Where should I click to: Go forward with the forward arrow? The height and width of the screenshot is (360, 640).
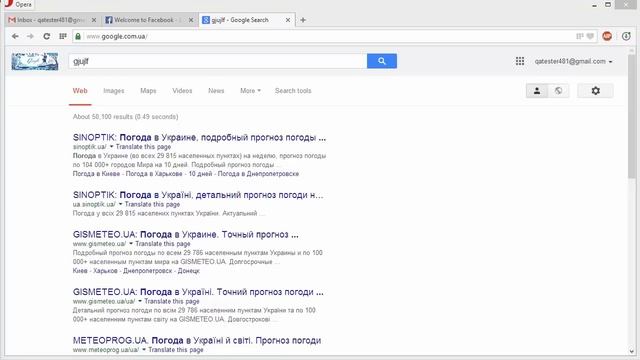click(30, 36)
